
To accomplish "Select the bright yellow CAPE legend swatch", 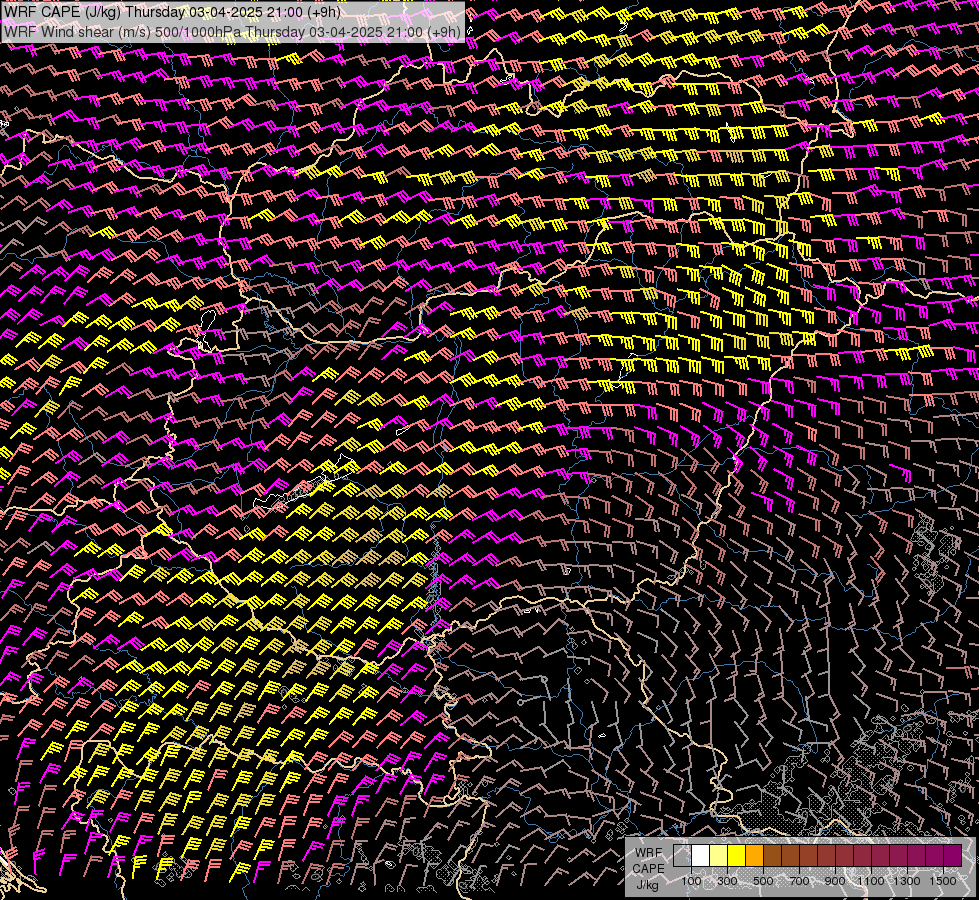I will tap(737, 855).
